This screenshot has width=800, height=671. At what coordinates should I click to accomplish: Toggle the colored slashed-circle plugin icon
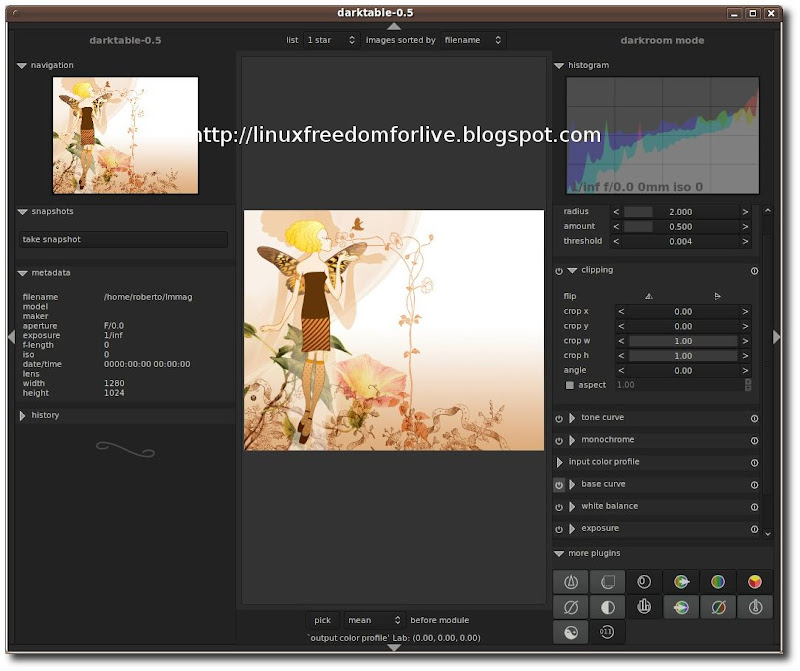(x=718, y=607)
